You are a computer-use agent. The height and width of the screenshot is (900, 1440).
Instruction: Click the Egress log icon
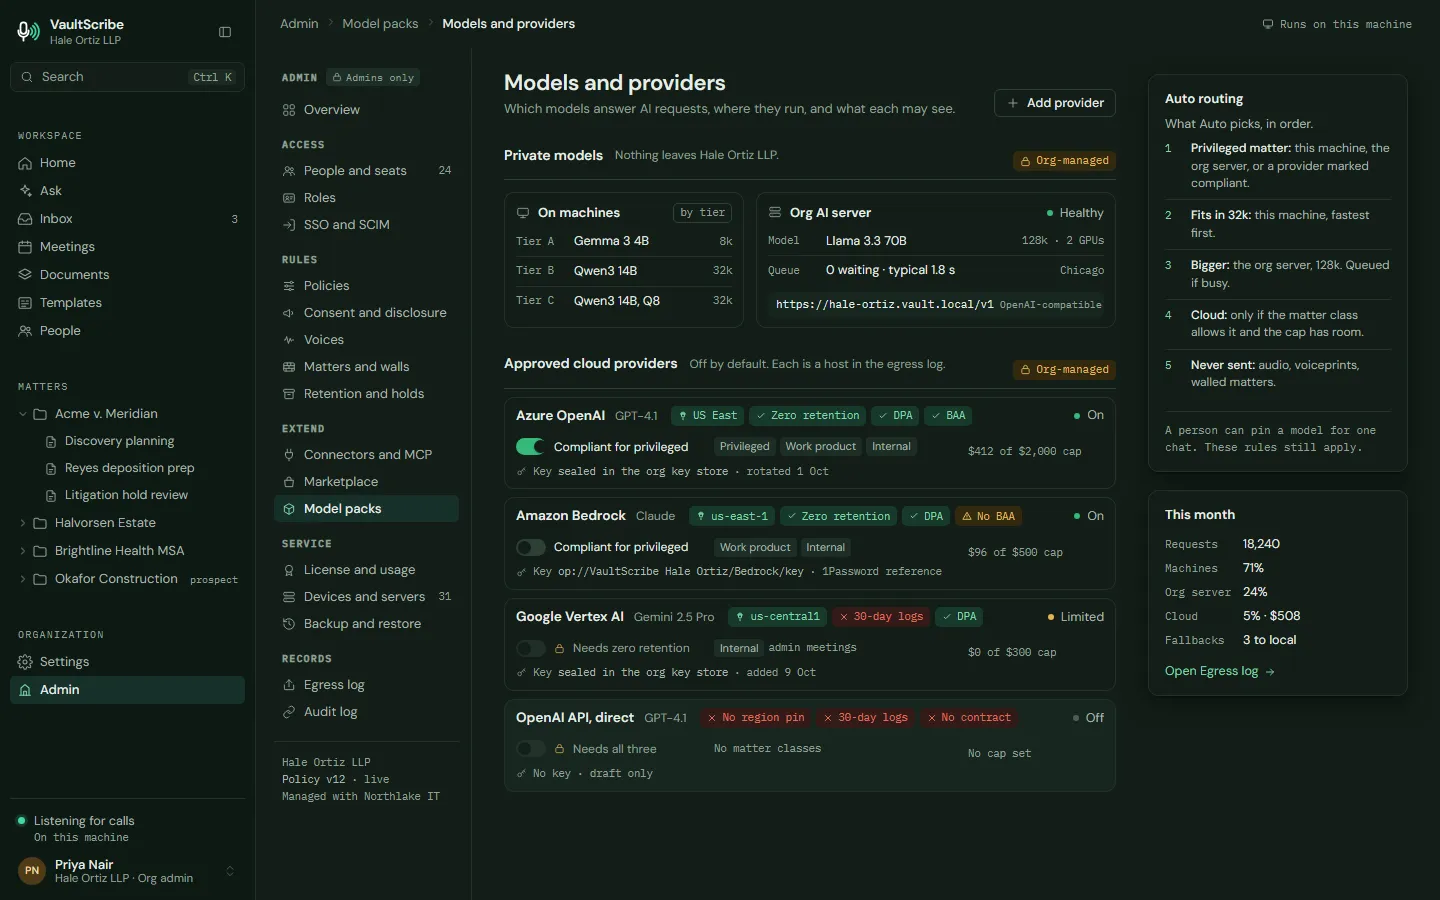[x=289, y=685]
